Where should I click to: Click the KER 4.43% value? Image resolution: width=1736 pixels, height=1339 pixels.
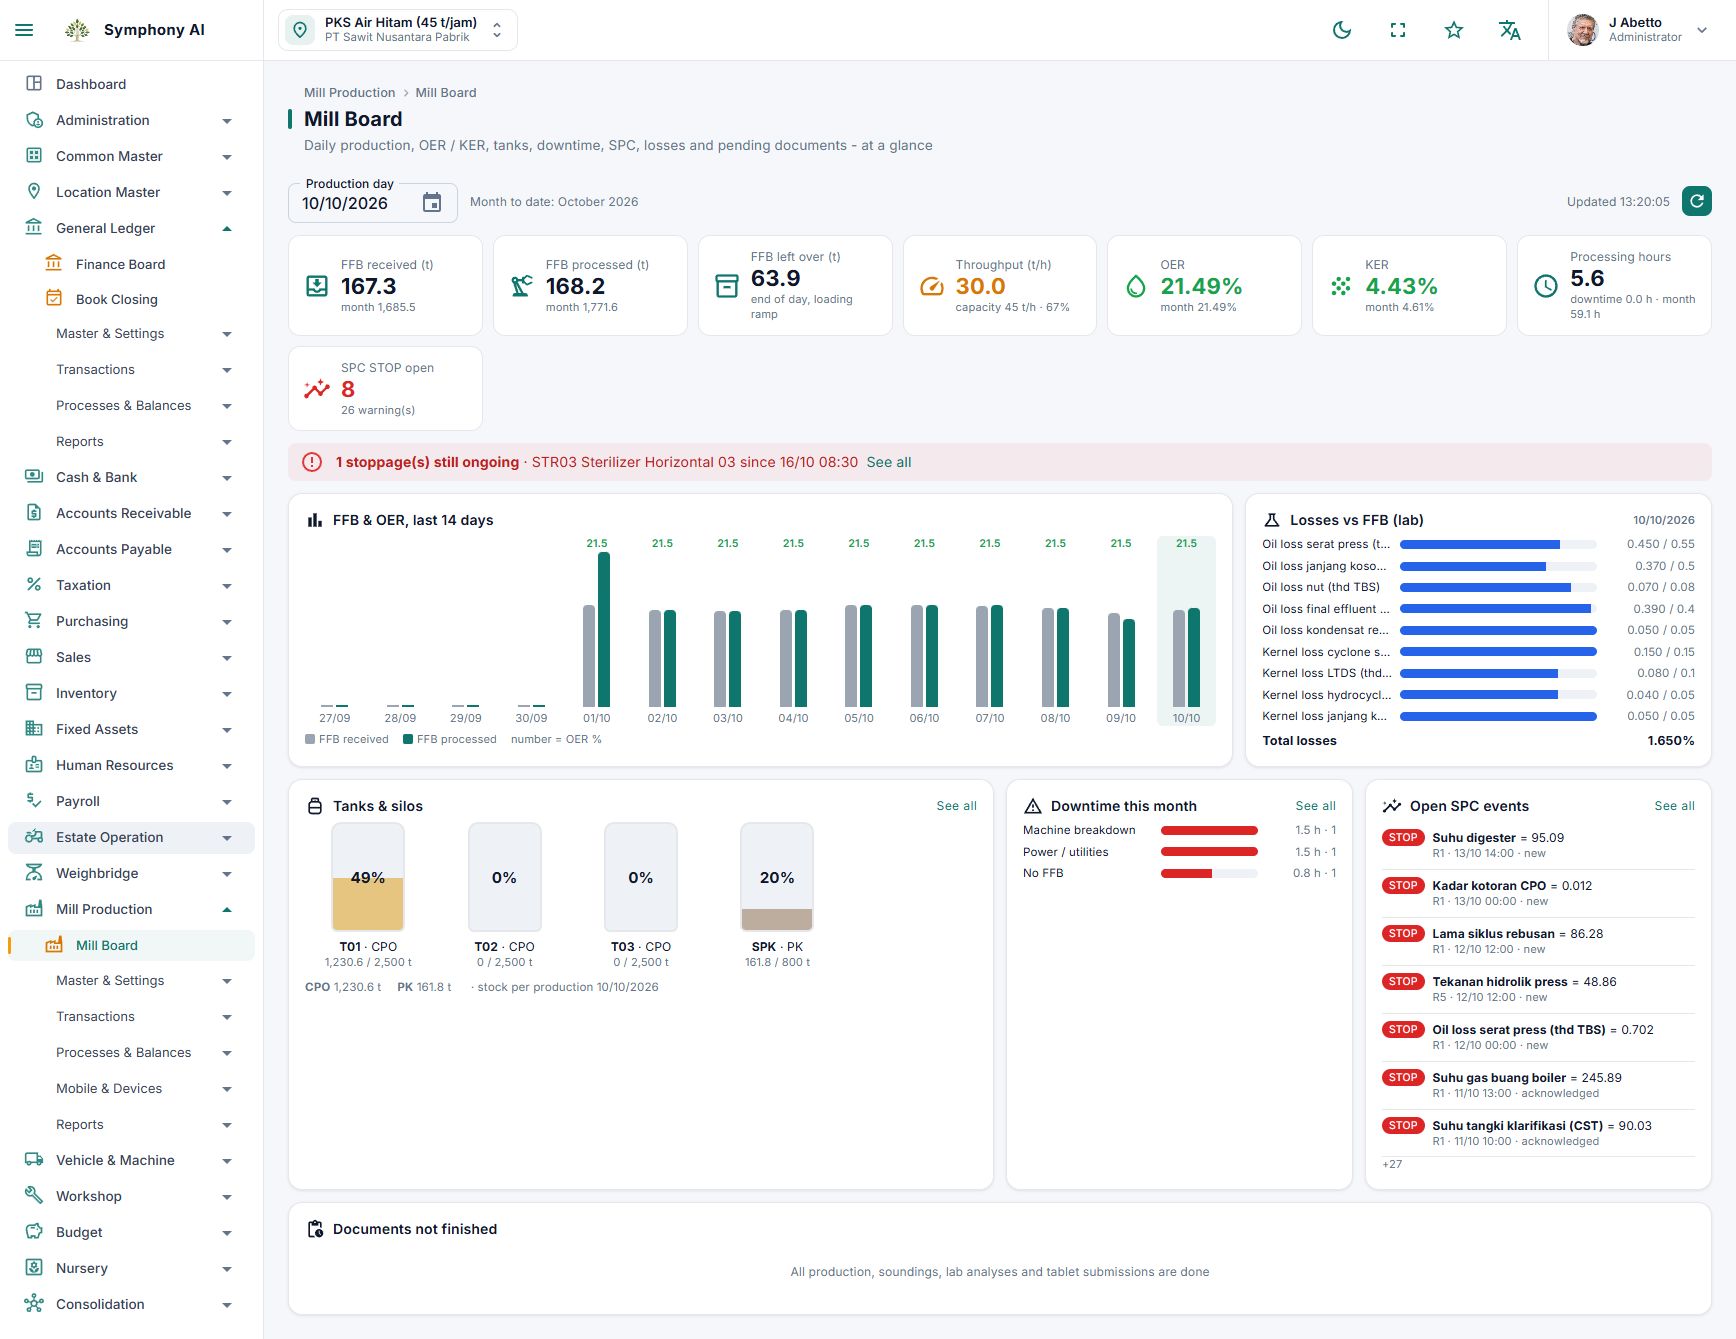1401,286
